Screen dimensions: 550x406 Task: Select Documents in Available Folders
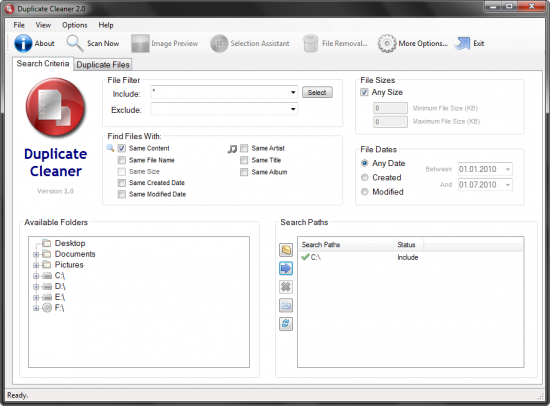pyautogui.click(x=75, y=254)
